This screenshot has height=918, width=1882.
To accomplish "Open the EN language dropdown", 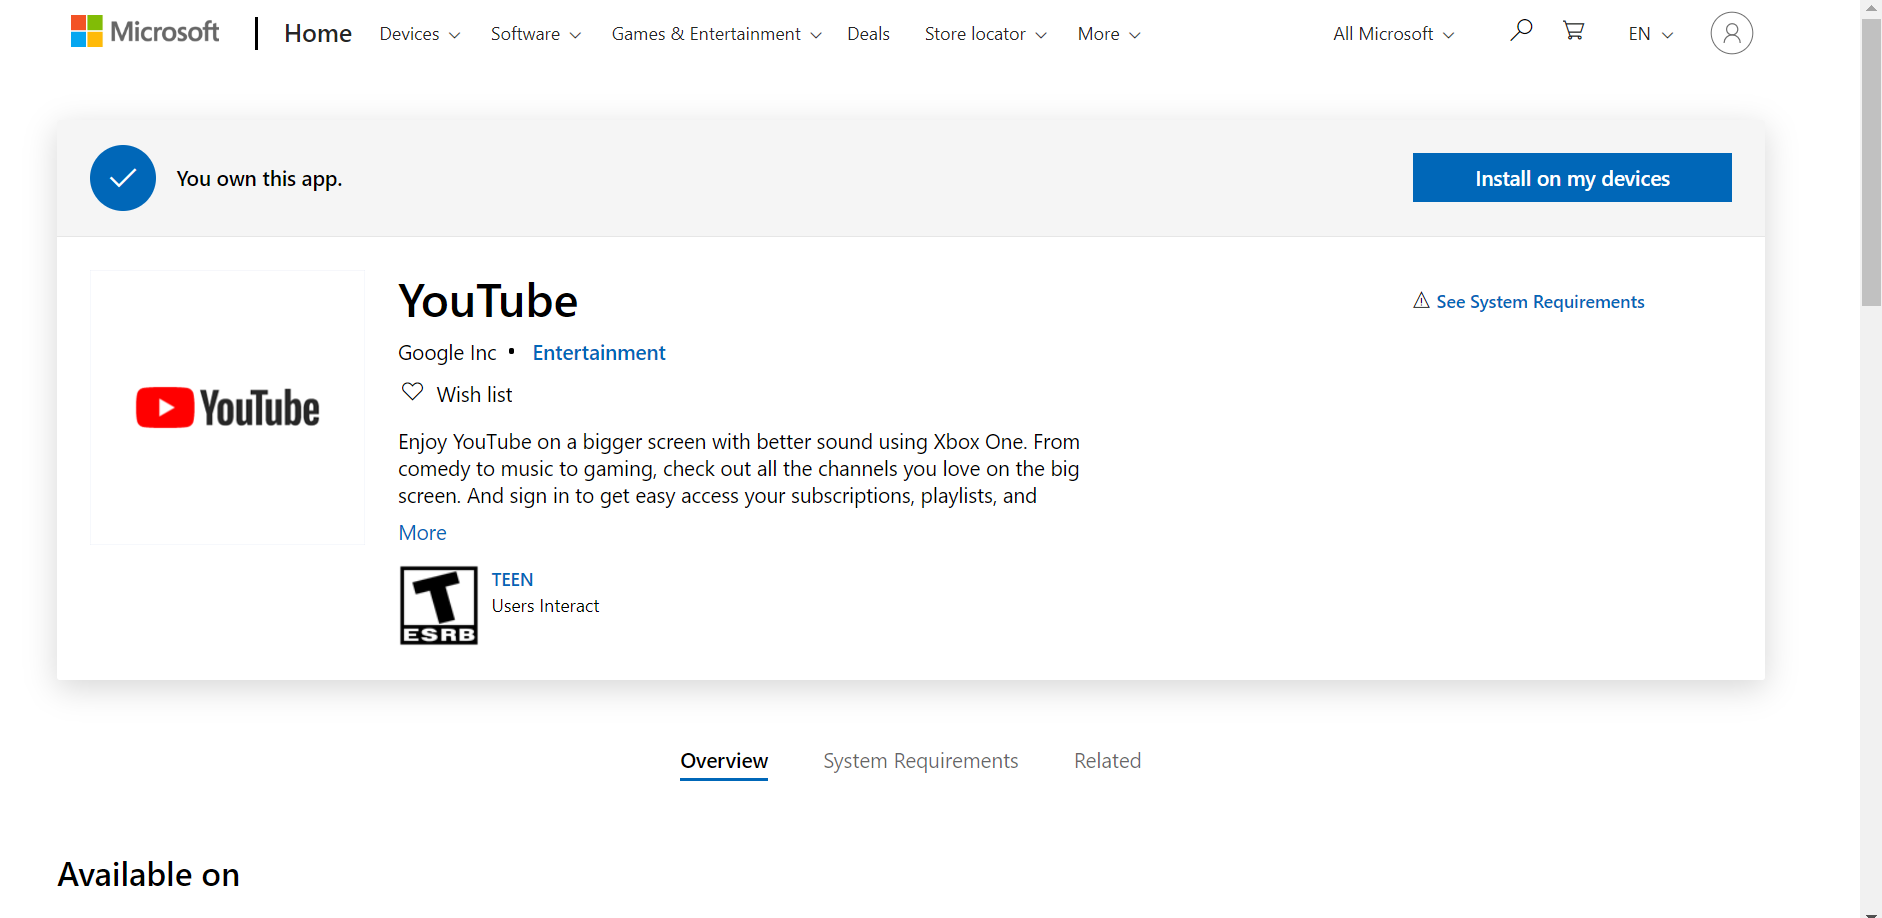I will point(1650,34).
